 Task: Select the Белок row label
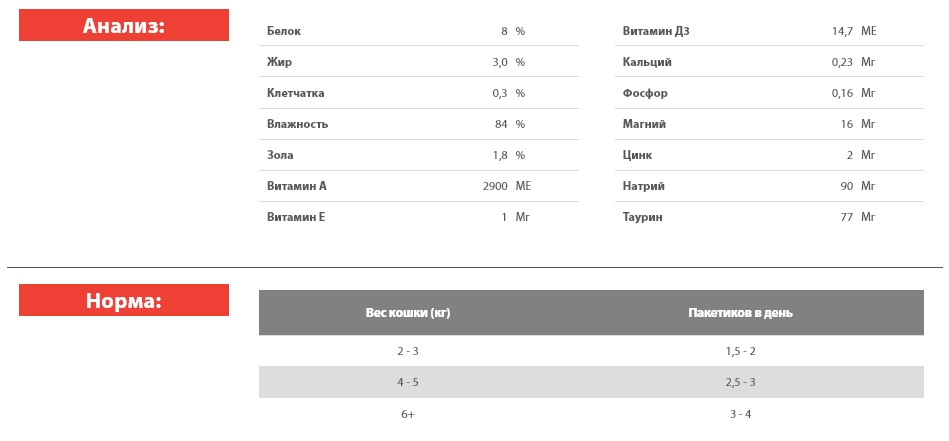[284, 31]
